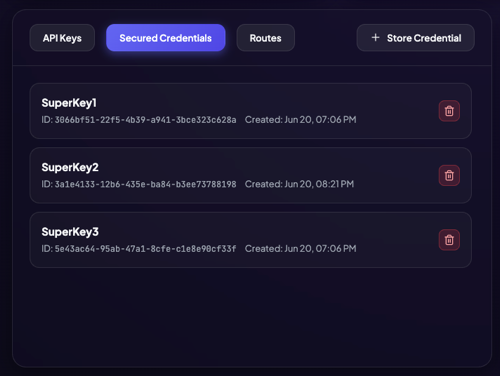Open the Routes tab

pyautogui.click(x=266, y=38)
